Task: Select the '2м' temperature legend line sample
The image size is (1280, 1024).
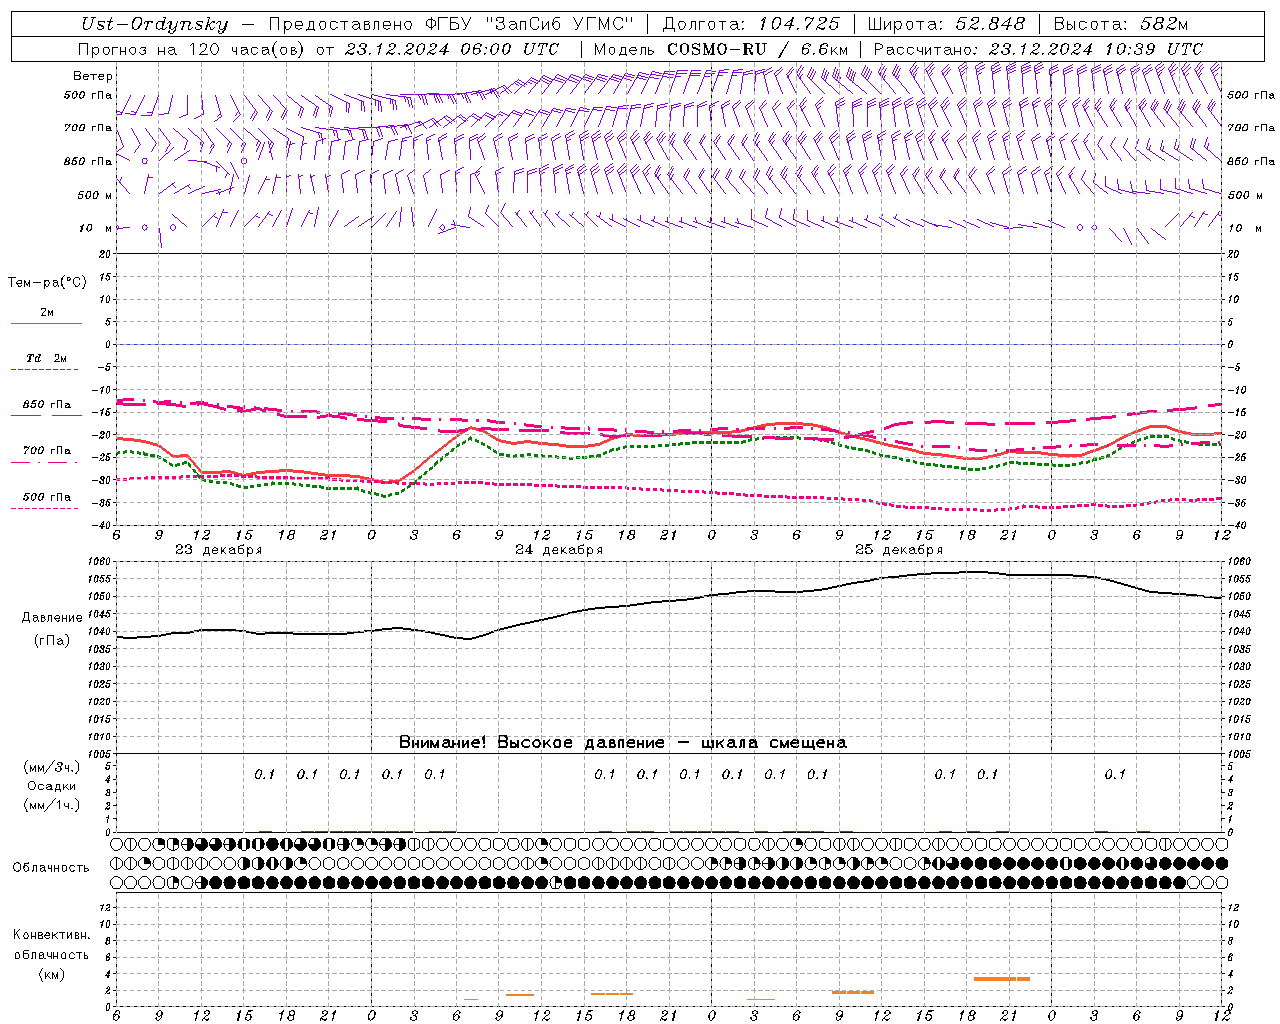Action: (x=46, y=323)
